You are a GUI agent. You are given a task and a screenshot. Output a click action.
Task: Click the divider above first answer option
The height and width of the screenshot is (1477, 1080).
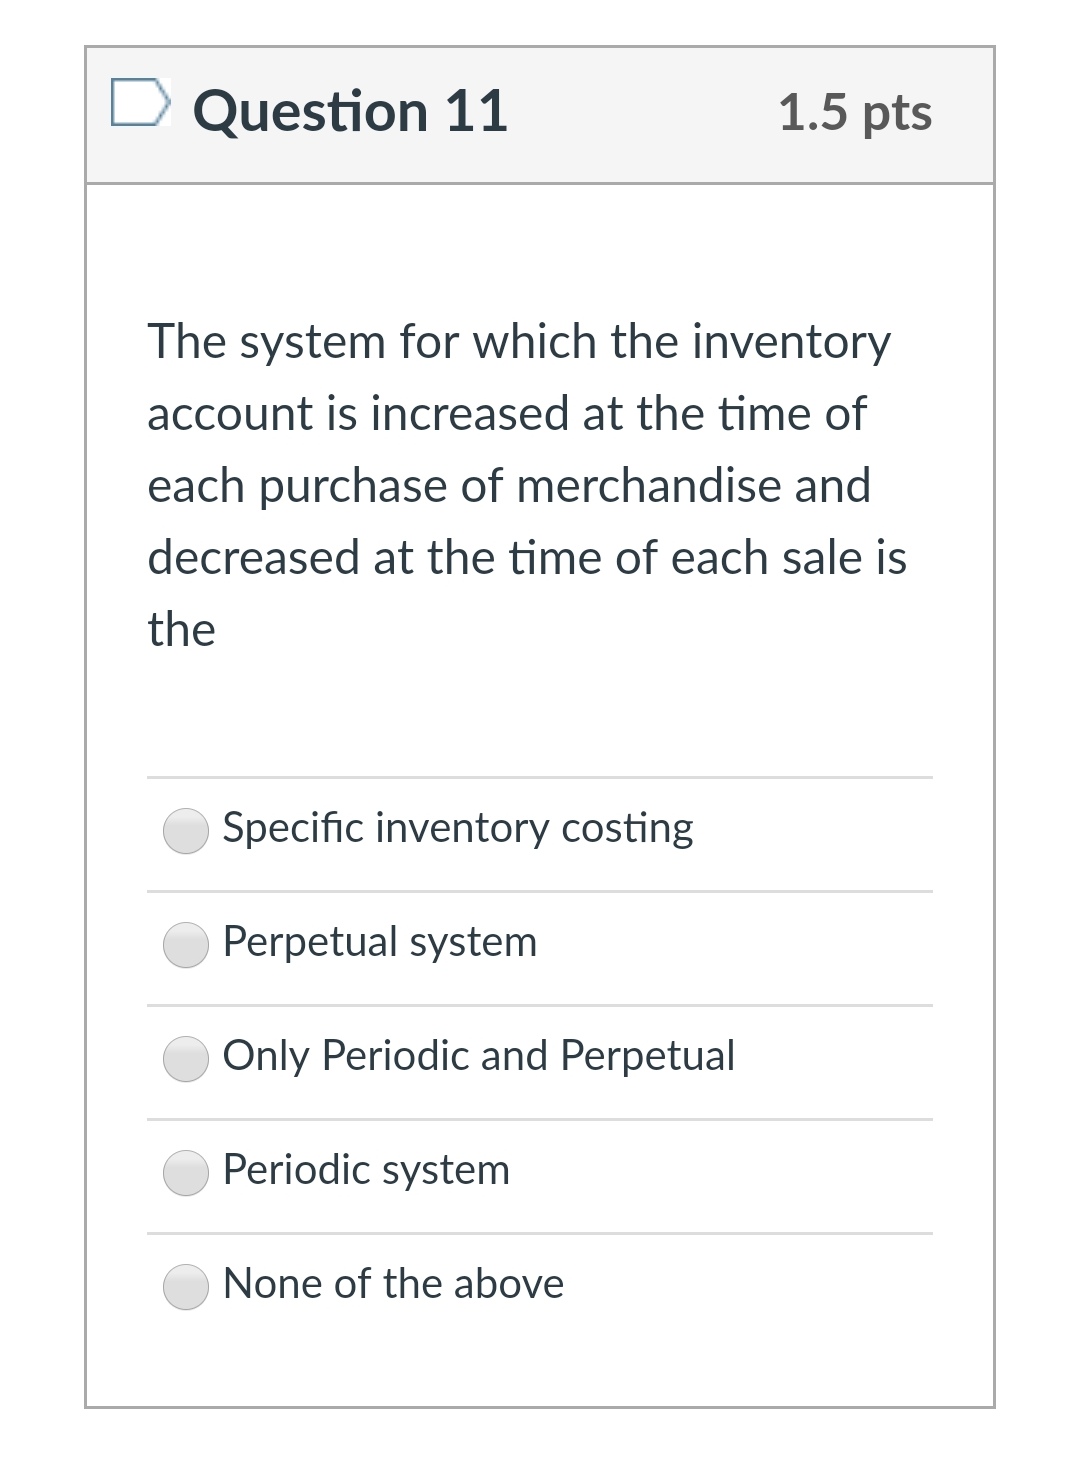click(540, 777)
